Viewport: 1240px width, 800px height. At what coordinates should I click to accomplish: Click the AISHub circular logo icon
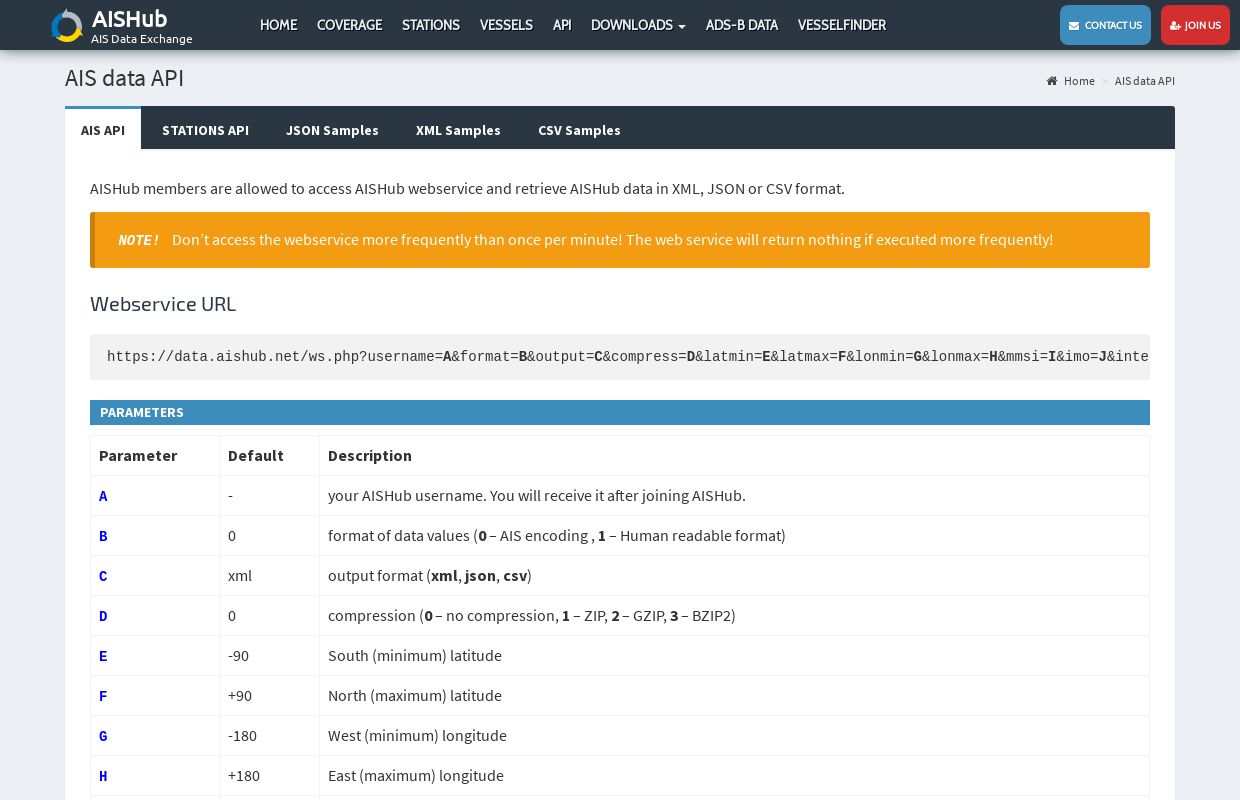[67, 26]
